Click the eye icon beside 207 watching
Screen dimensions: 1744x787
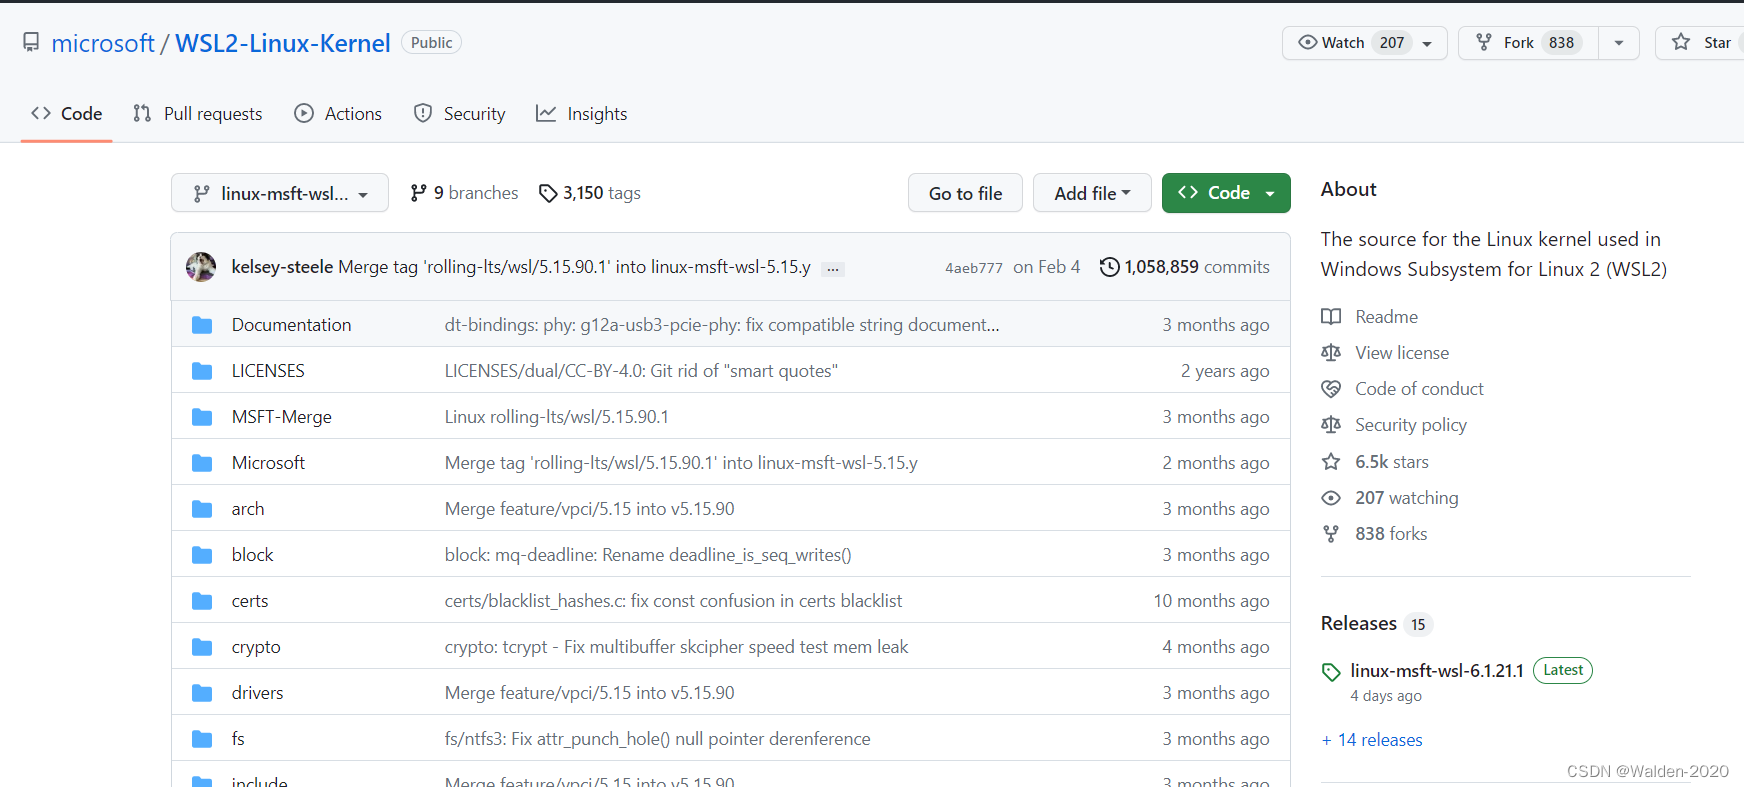point(1331,498)
